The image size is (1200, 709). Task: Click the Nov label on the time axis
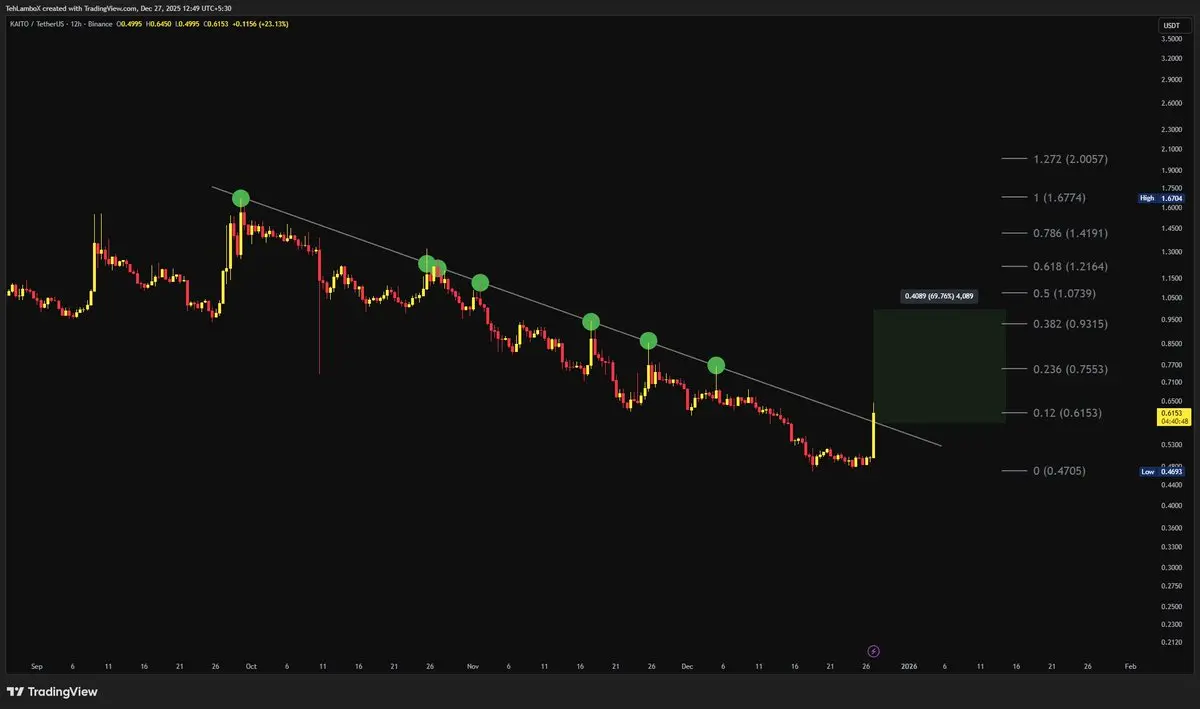[x=473, y=665]
